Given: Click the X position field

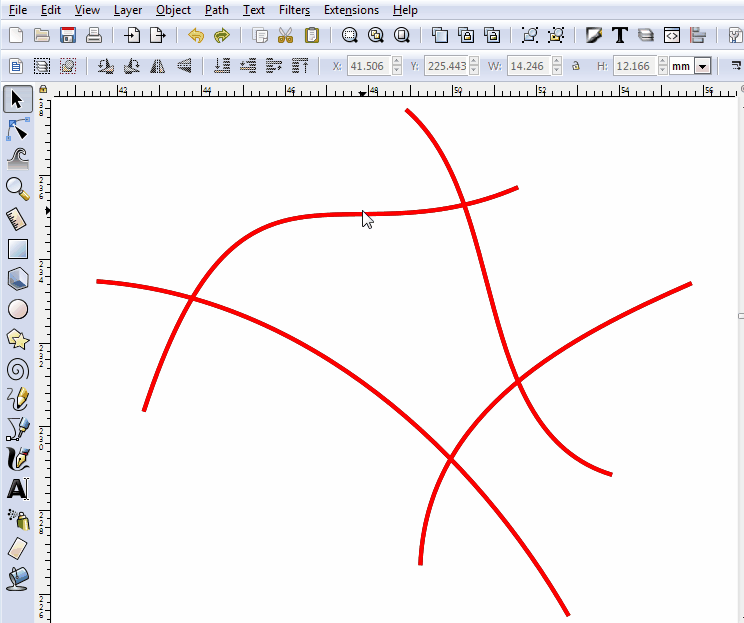Looking at the screenshot, I should point(370,66).
